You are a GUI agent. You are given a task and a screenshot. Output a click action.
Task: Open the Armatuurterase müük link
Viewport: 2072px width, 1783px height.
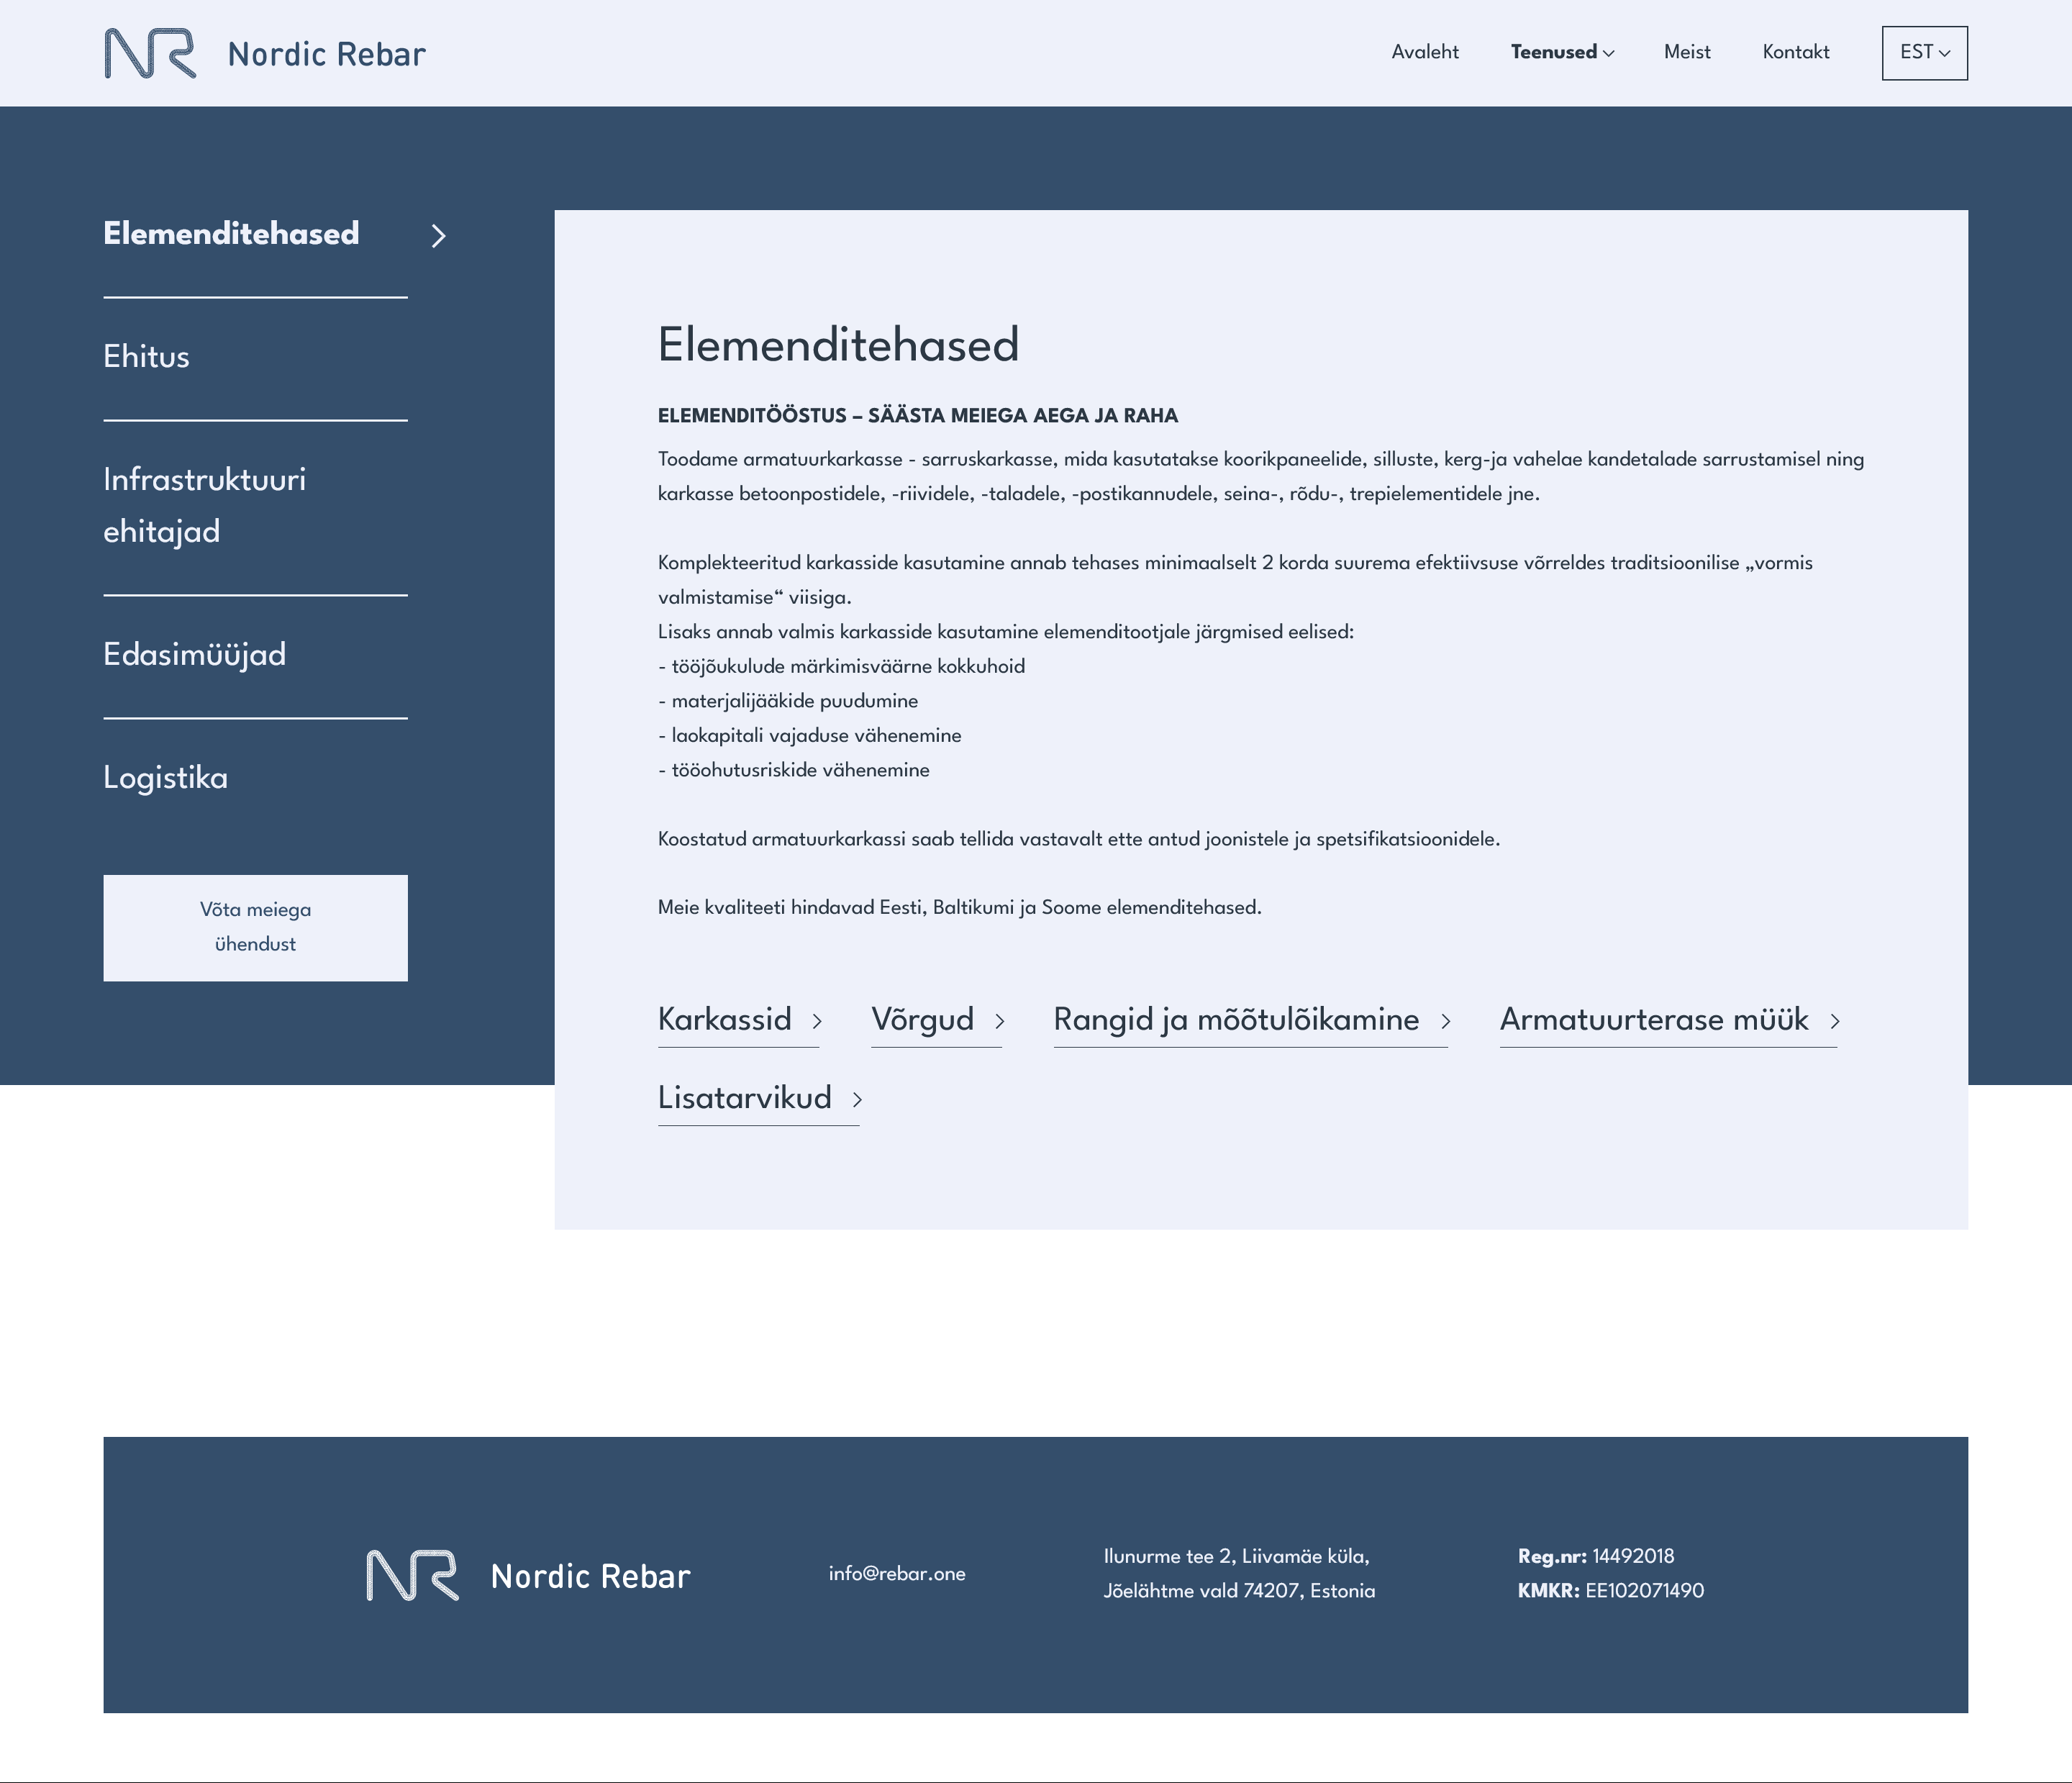(1654, 1019)
